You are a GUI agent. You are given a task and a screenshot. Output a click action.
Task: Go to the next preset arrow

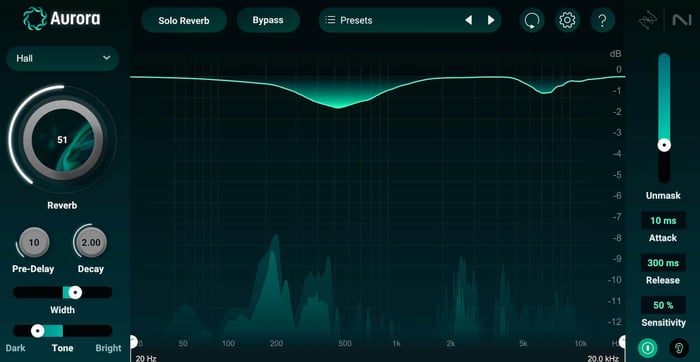click(x=491, y=20)
